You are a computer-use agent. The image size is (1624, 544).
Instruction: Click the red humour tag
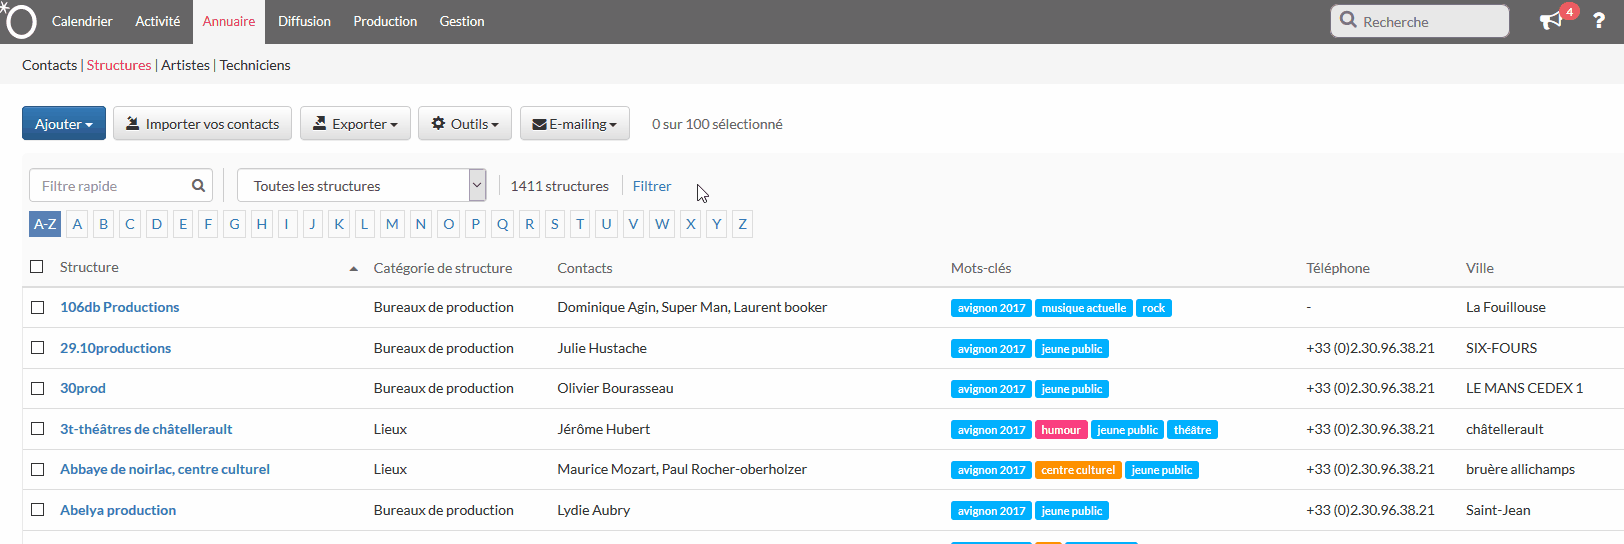pyautogui.click(x=1060, y=430)
